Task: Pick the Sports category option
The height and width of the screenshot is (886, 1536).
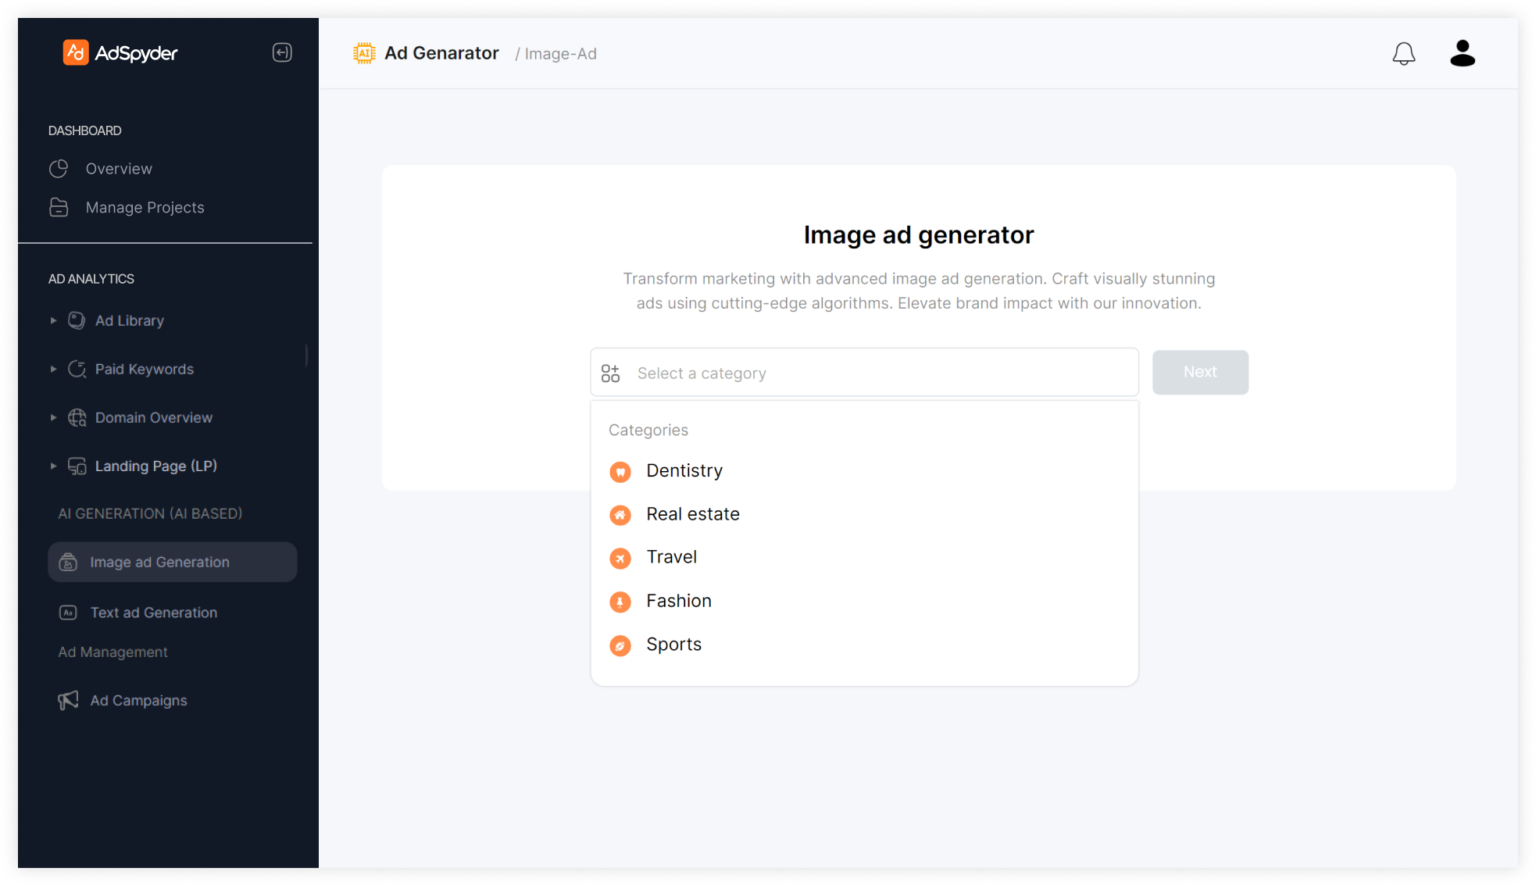Action: [673, 645]
